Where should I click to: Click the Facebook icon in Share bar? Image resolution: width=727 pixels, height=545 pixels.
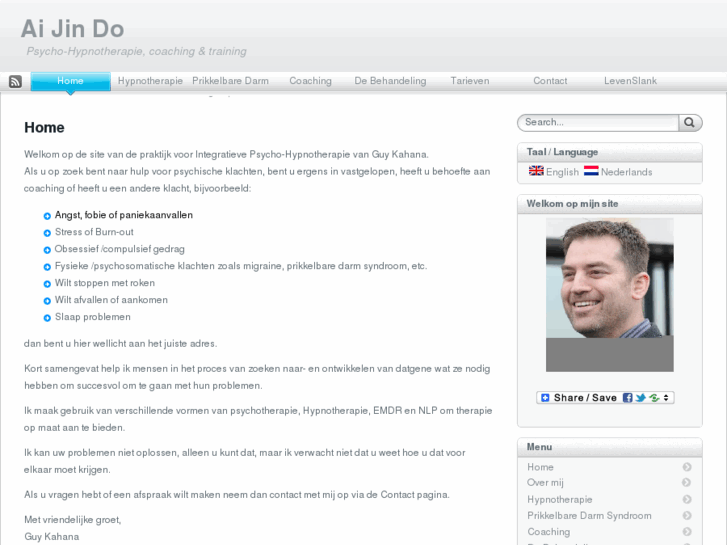point(627,398)
